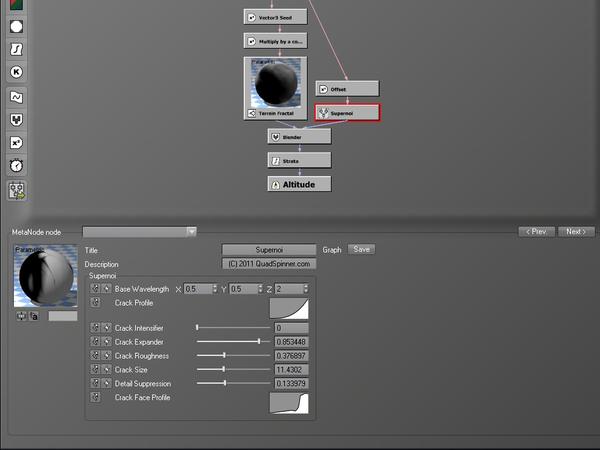600x450 pixels.
Task: Go to previous node with Prev button
Action: pyautogui.click(x=536, y=232)
